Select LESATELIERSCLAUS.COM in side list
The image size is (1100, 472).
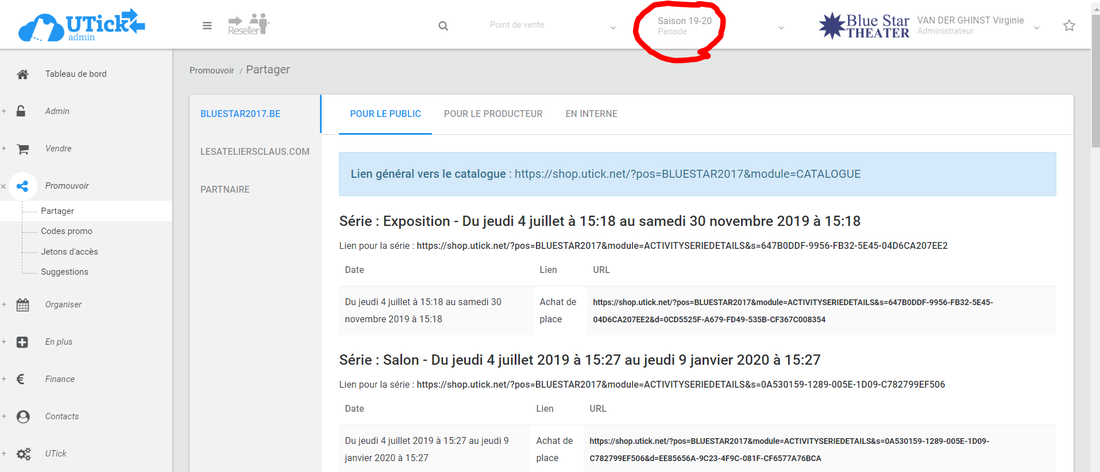254,152
